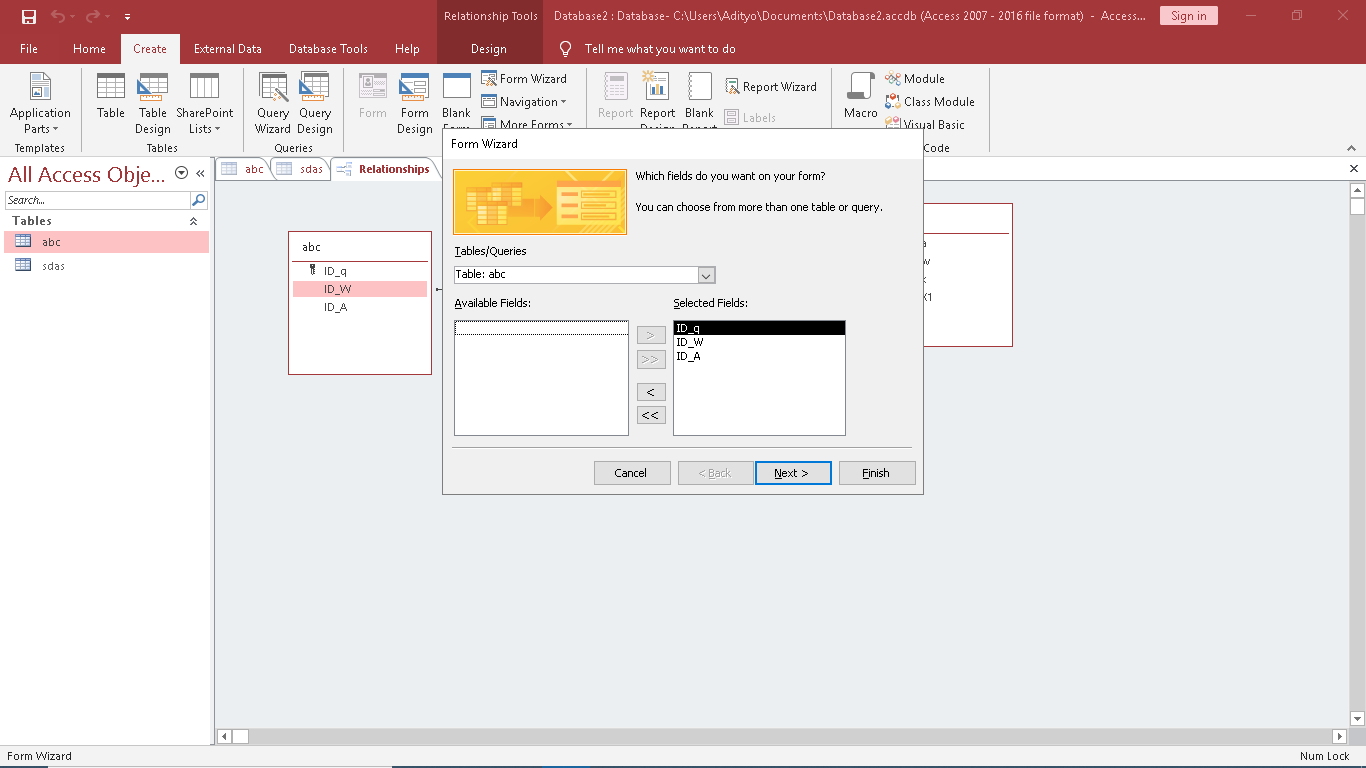Select ID_W in the Selected Fields list
The height and width of the screenshot is (768, 1366).
click(x=690, y=342)
